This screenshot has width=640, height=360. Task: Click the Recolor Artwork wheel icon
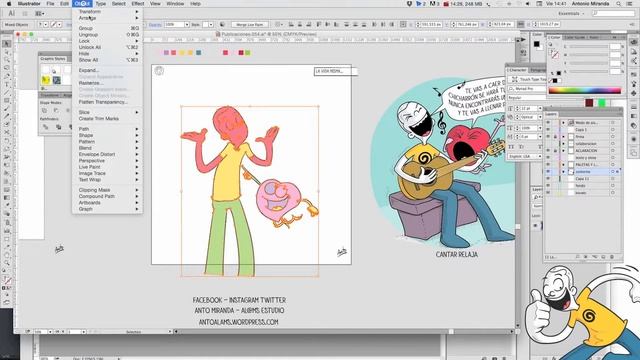point(222,24)
